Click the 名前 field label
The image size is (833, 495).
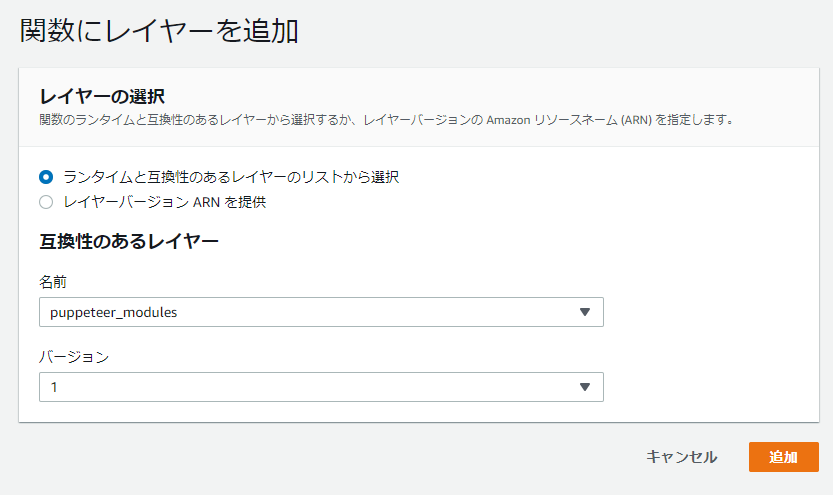(x=53, y=282)
